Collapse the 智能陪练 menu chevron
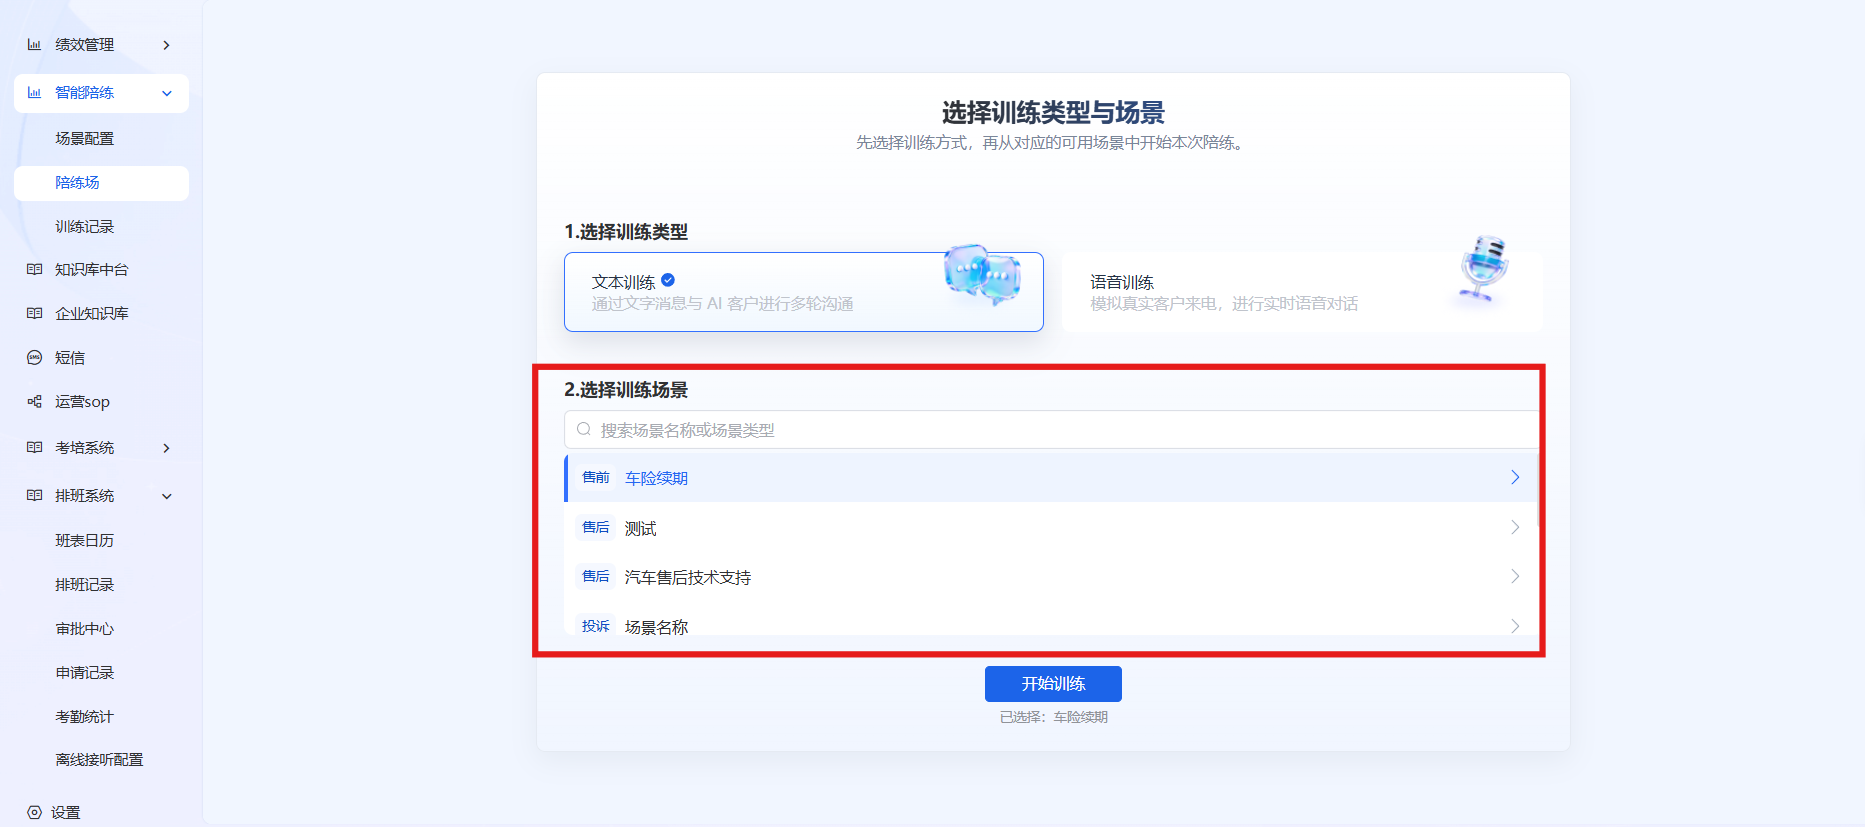Image resolution: width=1865 pixels, height=827 pixels. click(167, 93)
